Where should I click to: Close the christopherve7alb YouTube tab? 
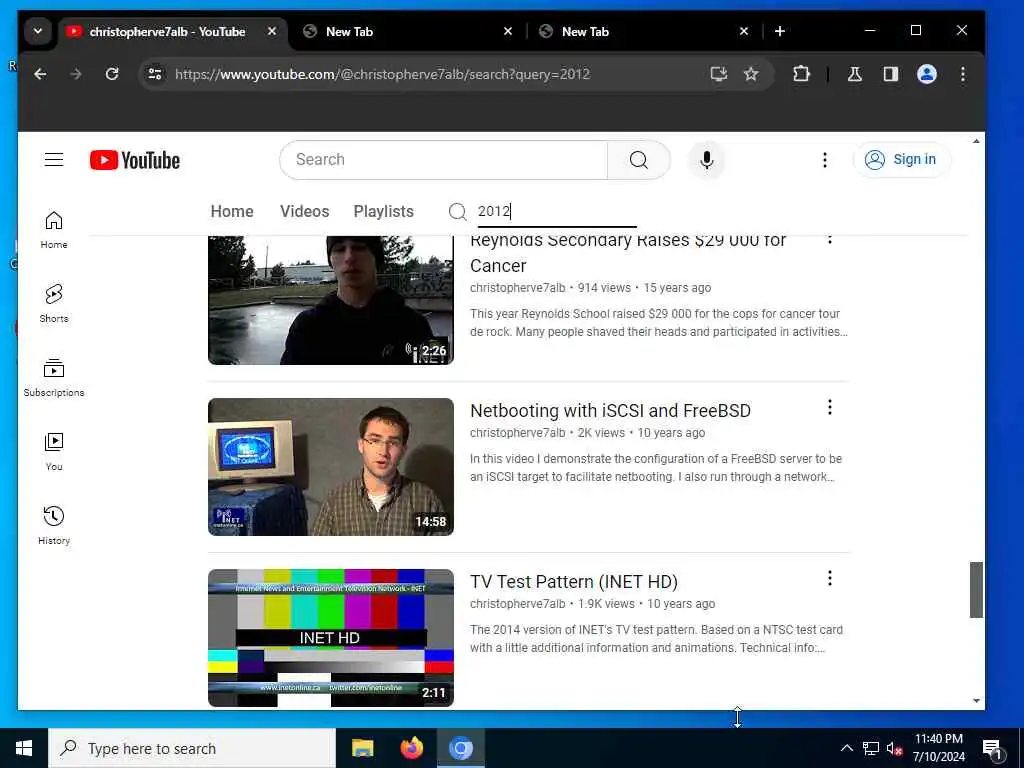coord(272,31)
